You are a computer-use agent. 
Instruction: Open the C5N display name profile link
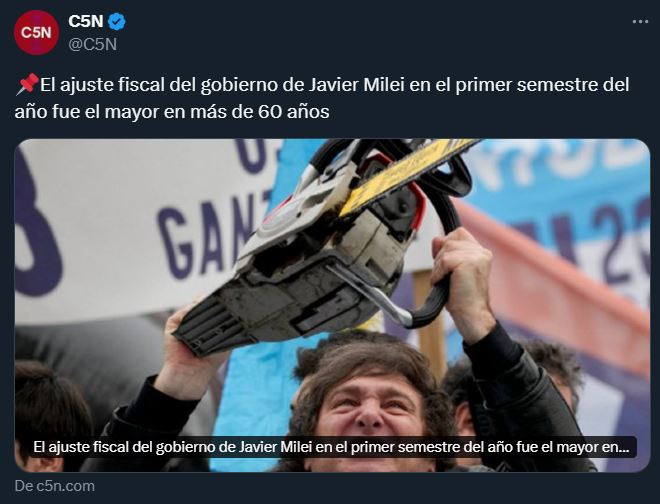(86, 21)
